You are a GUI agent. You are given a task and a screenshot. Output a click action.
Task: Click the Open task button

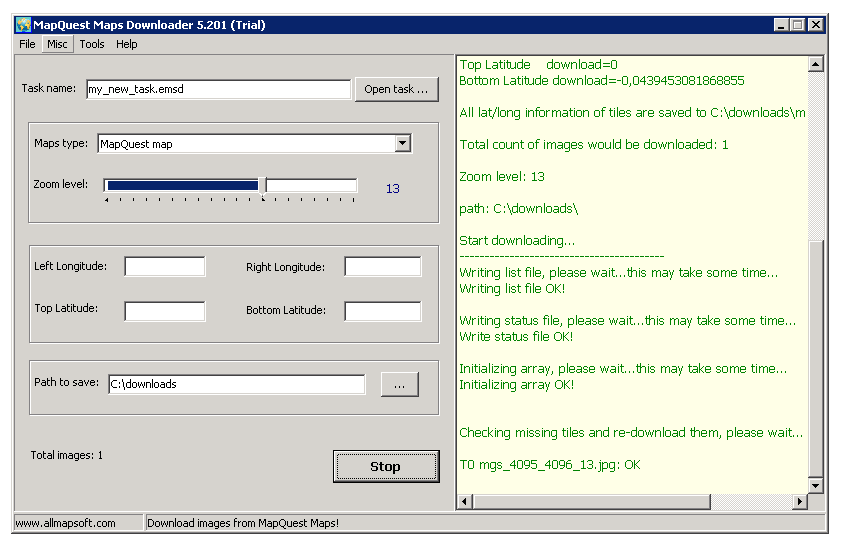(396, 89)
